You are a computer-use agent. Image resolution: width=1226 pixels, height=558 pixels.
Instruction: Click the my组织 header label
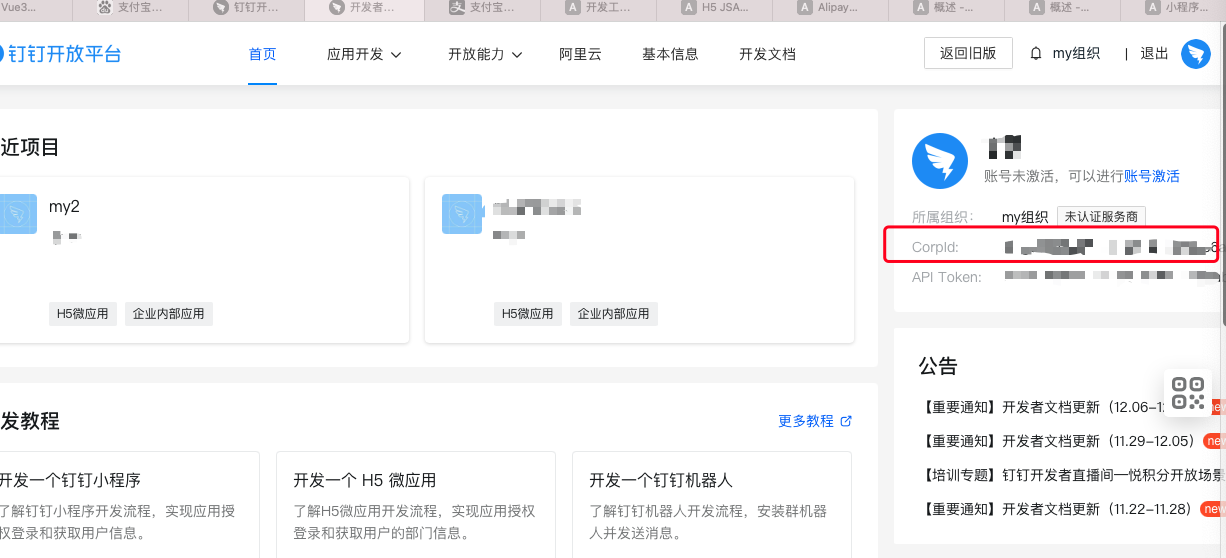[1076, 54]
